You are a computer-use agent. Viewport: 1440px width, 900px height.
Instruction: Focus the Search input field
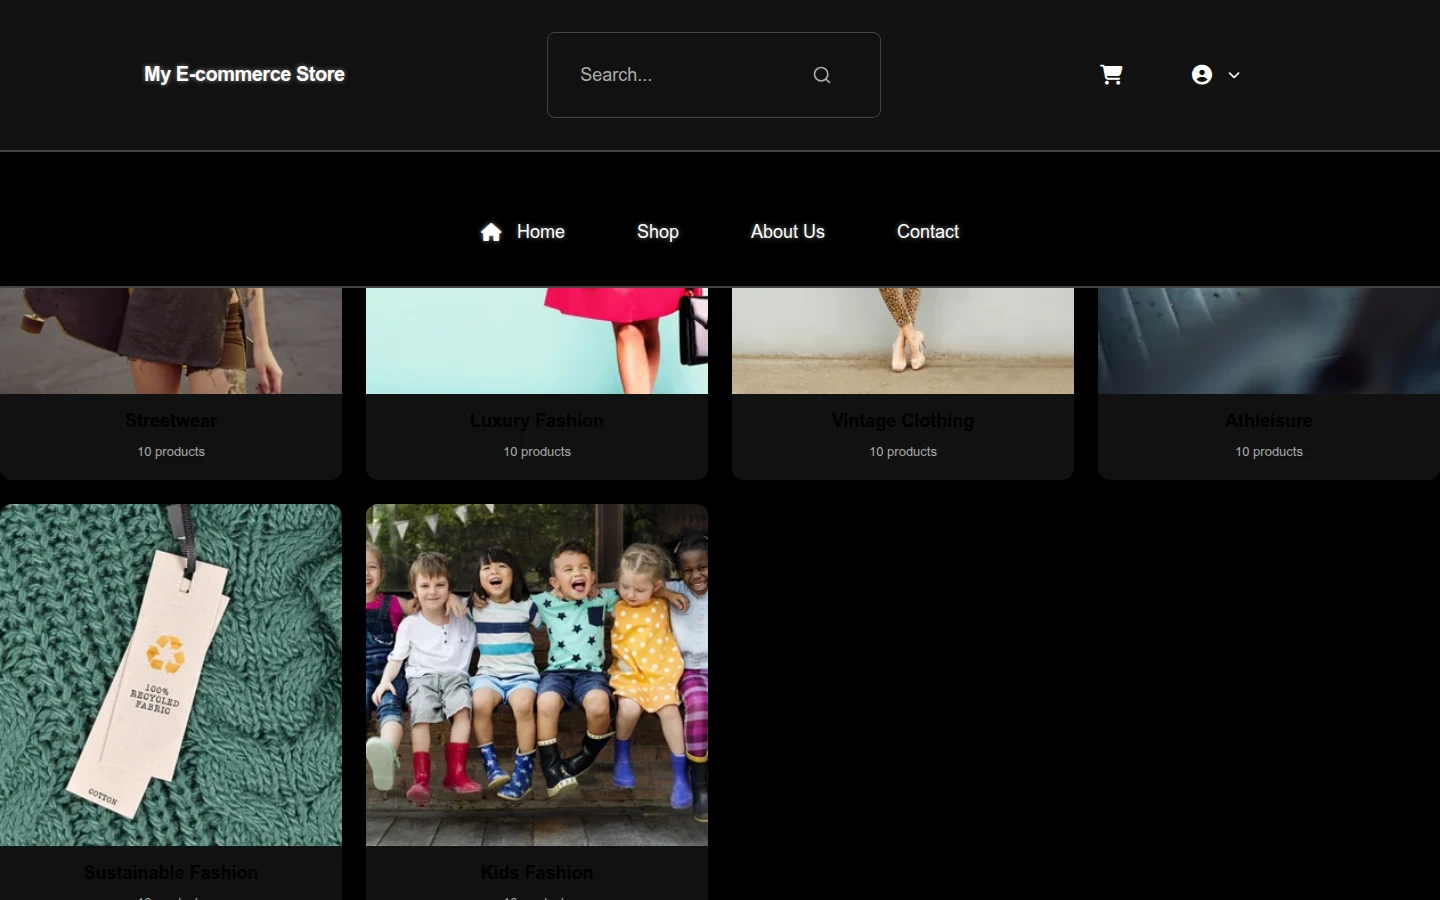pyautogui.click(x=714, y=75)
